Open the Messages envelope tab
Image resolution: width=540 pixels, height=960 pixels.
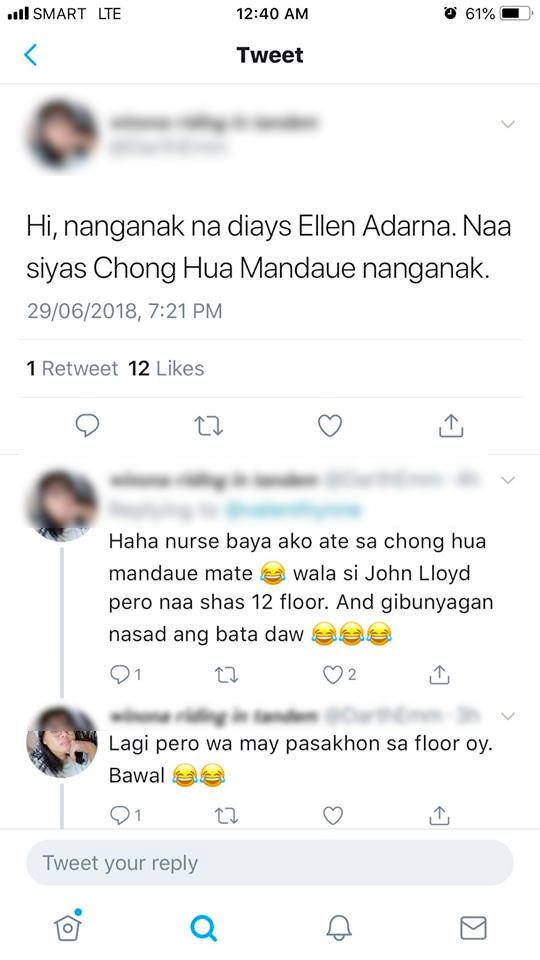tap(473, 928)
